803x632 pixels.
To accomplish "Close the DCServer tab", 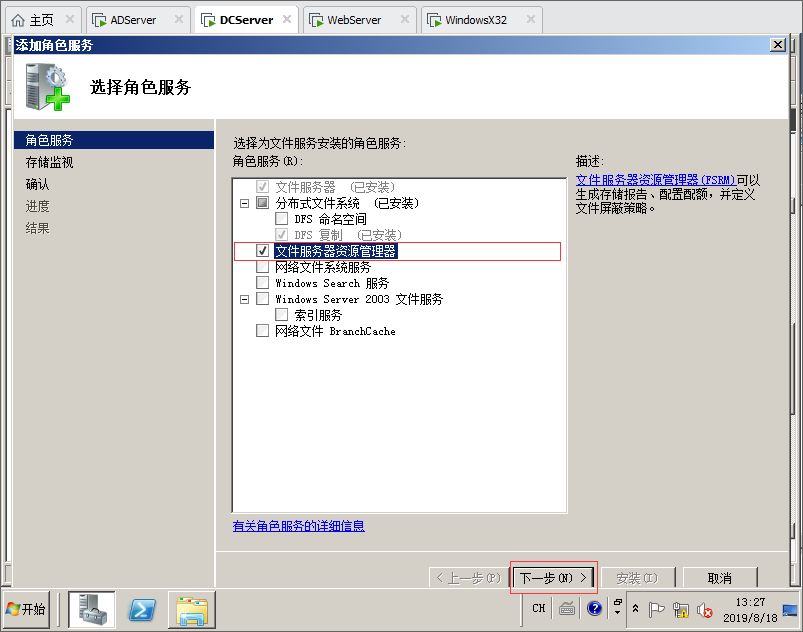I will point(287,19).
